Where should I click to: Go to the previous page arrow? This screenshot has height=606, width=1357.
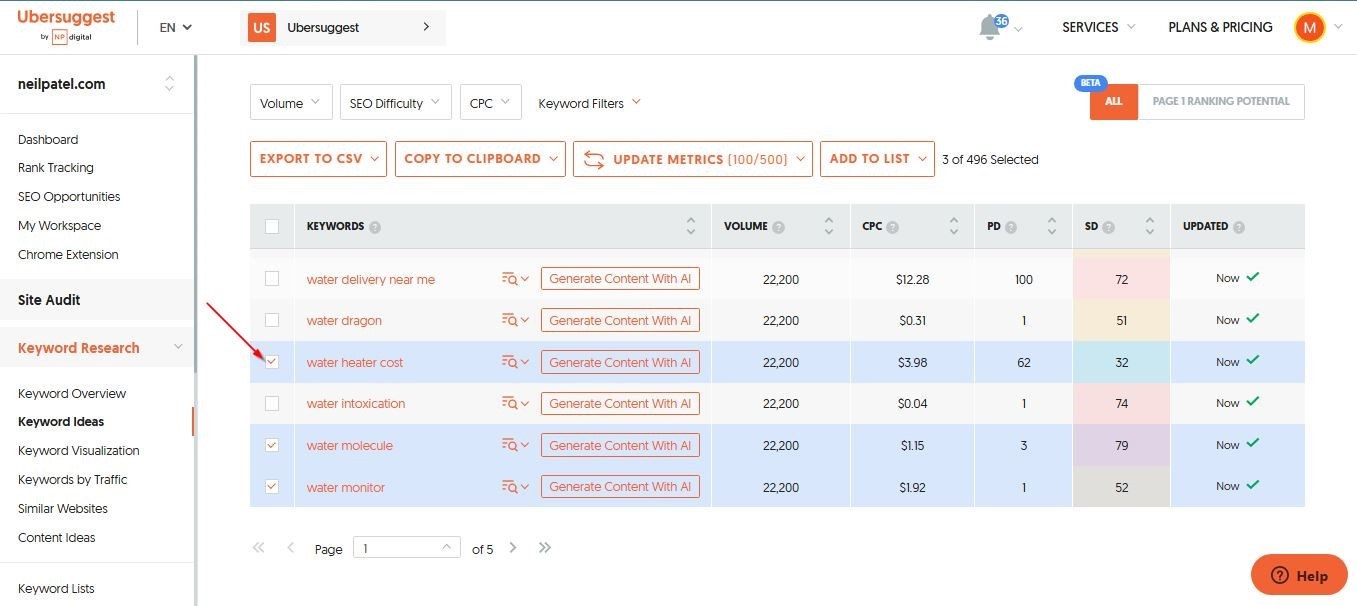click(291, 548)
